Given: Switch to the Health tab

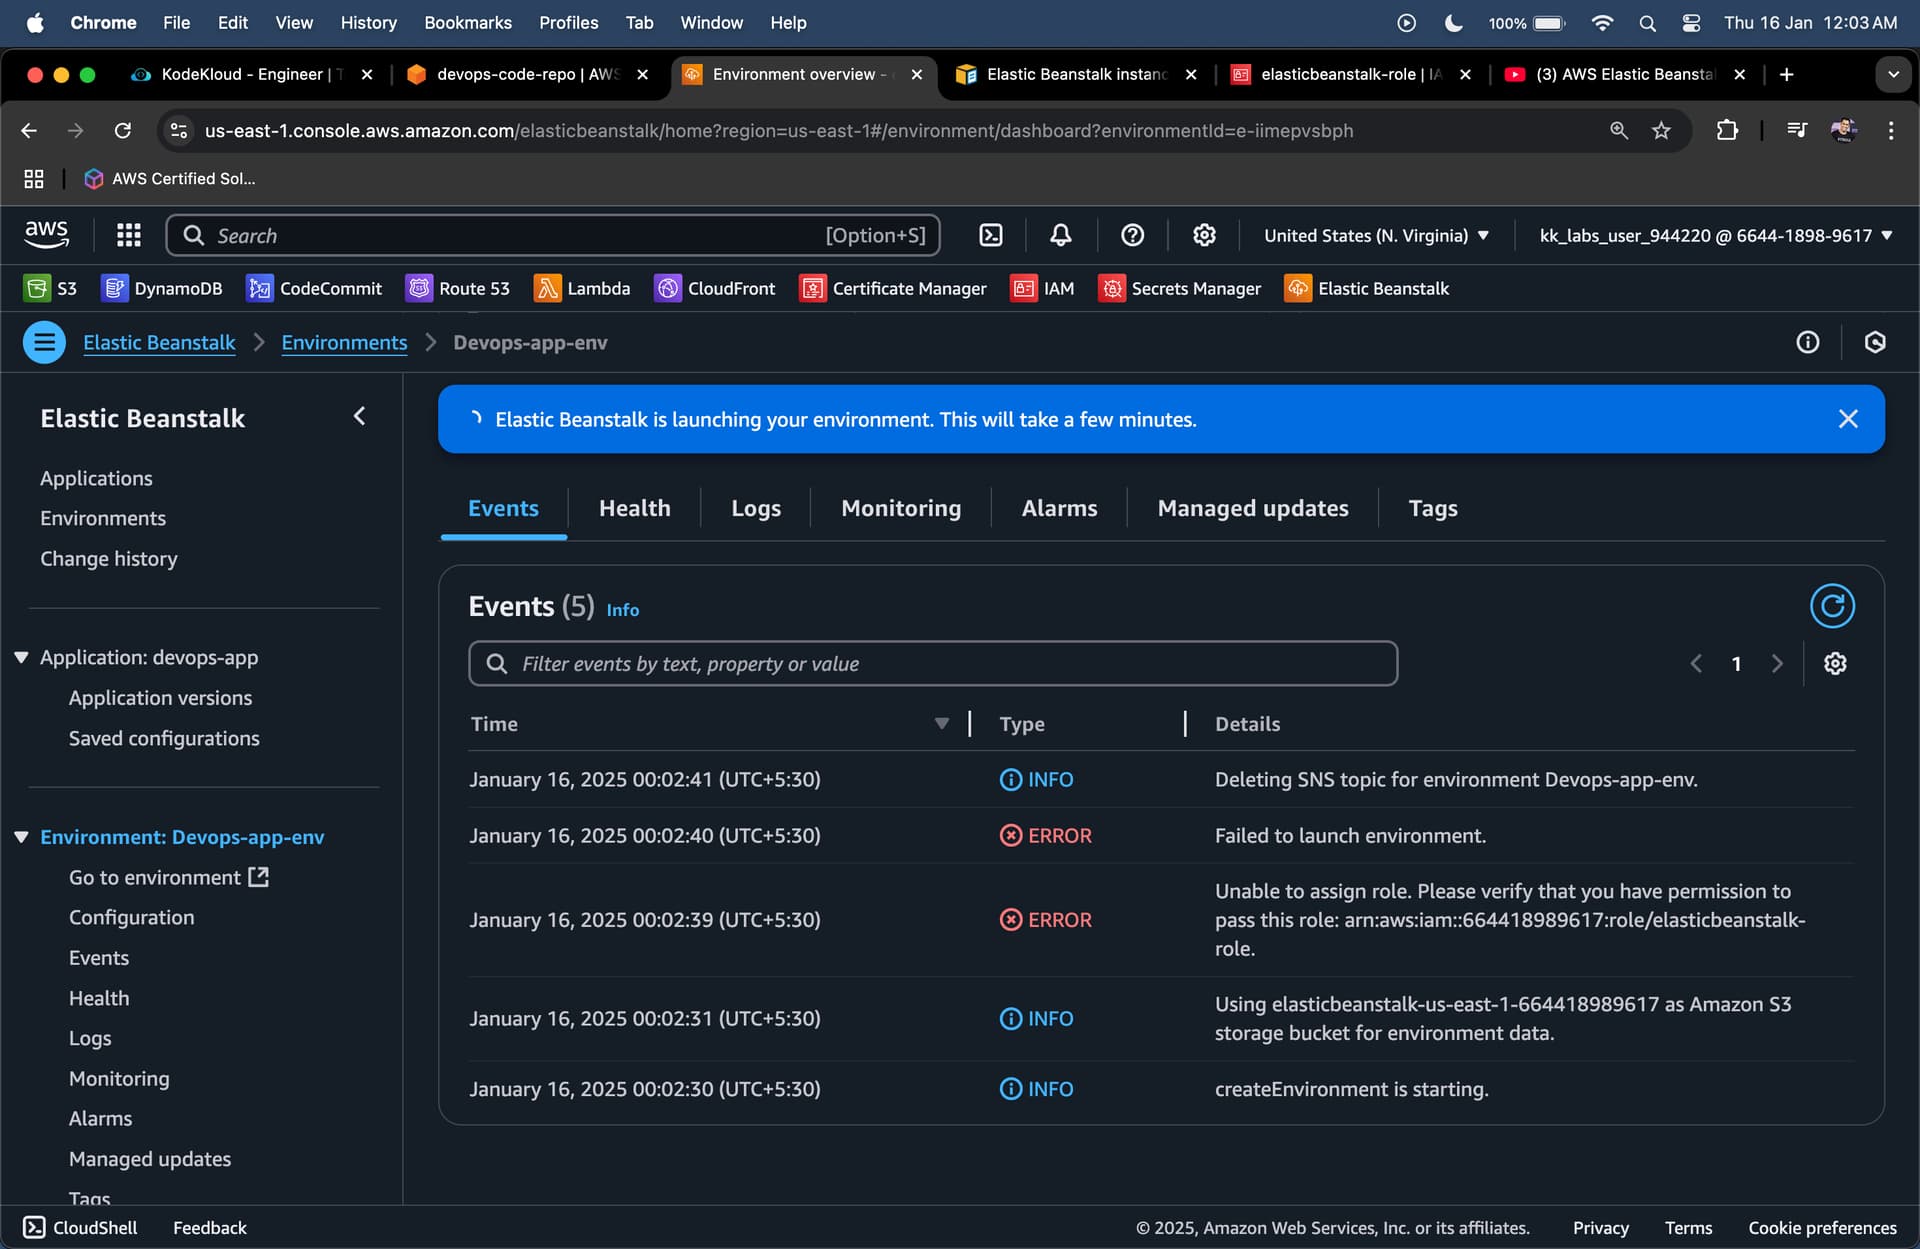Looking at the screenshot, I should click(634, 508).
